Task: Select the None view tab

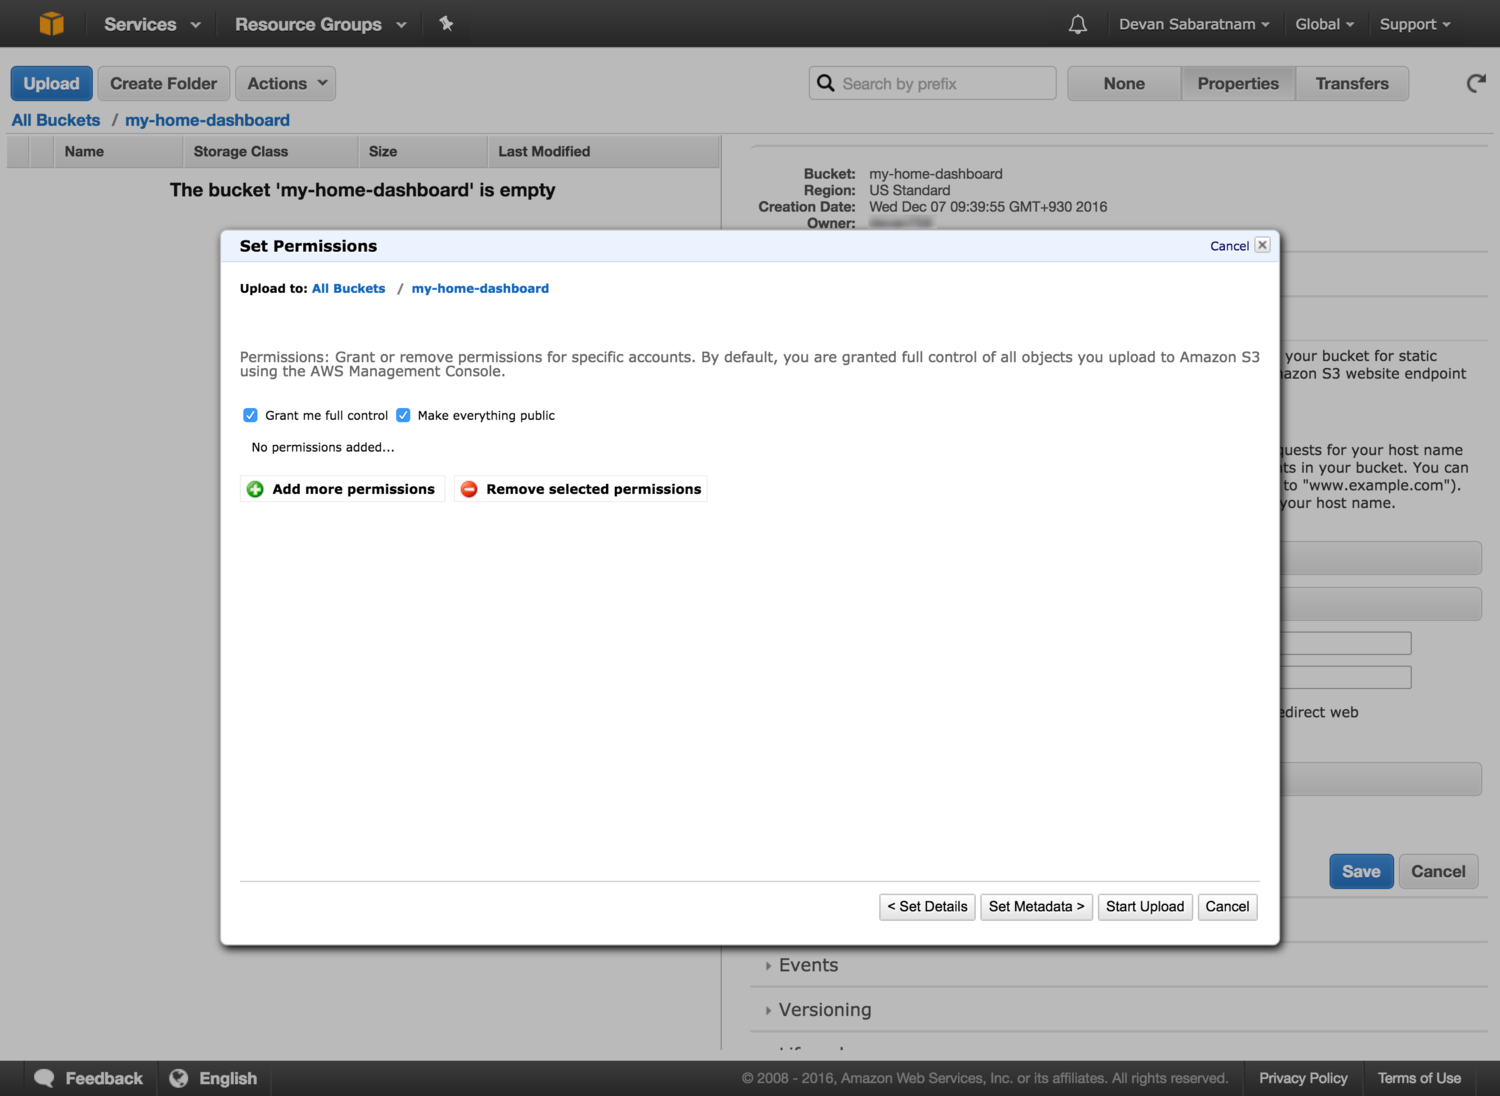Action: 1124,84
